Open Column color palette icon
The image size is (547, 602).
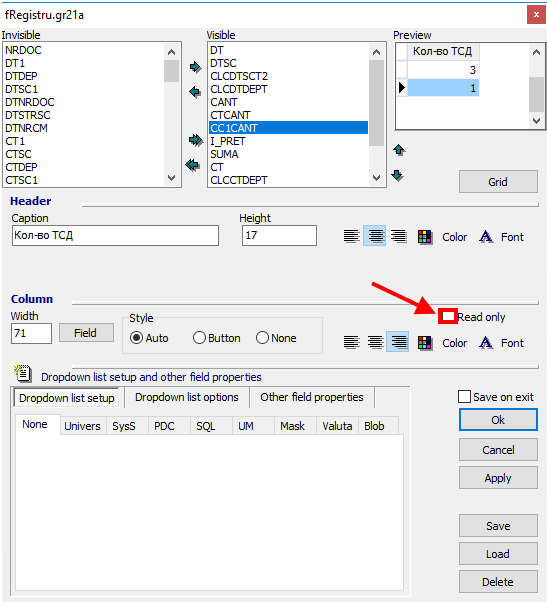(425, 342)
